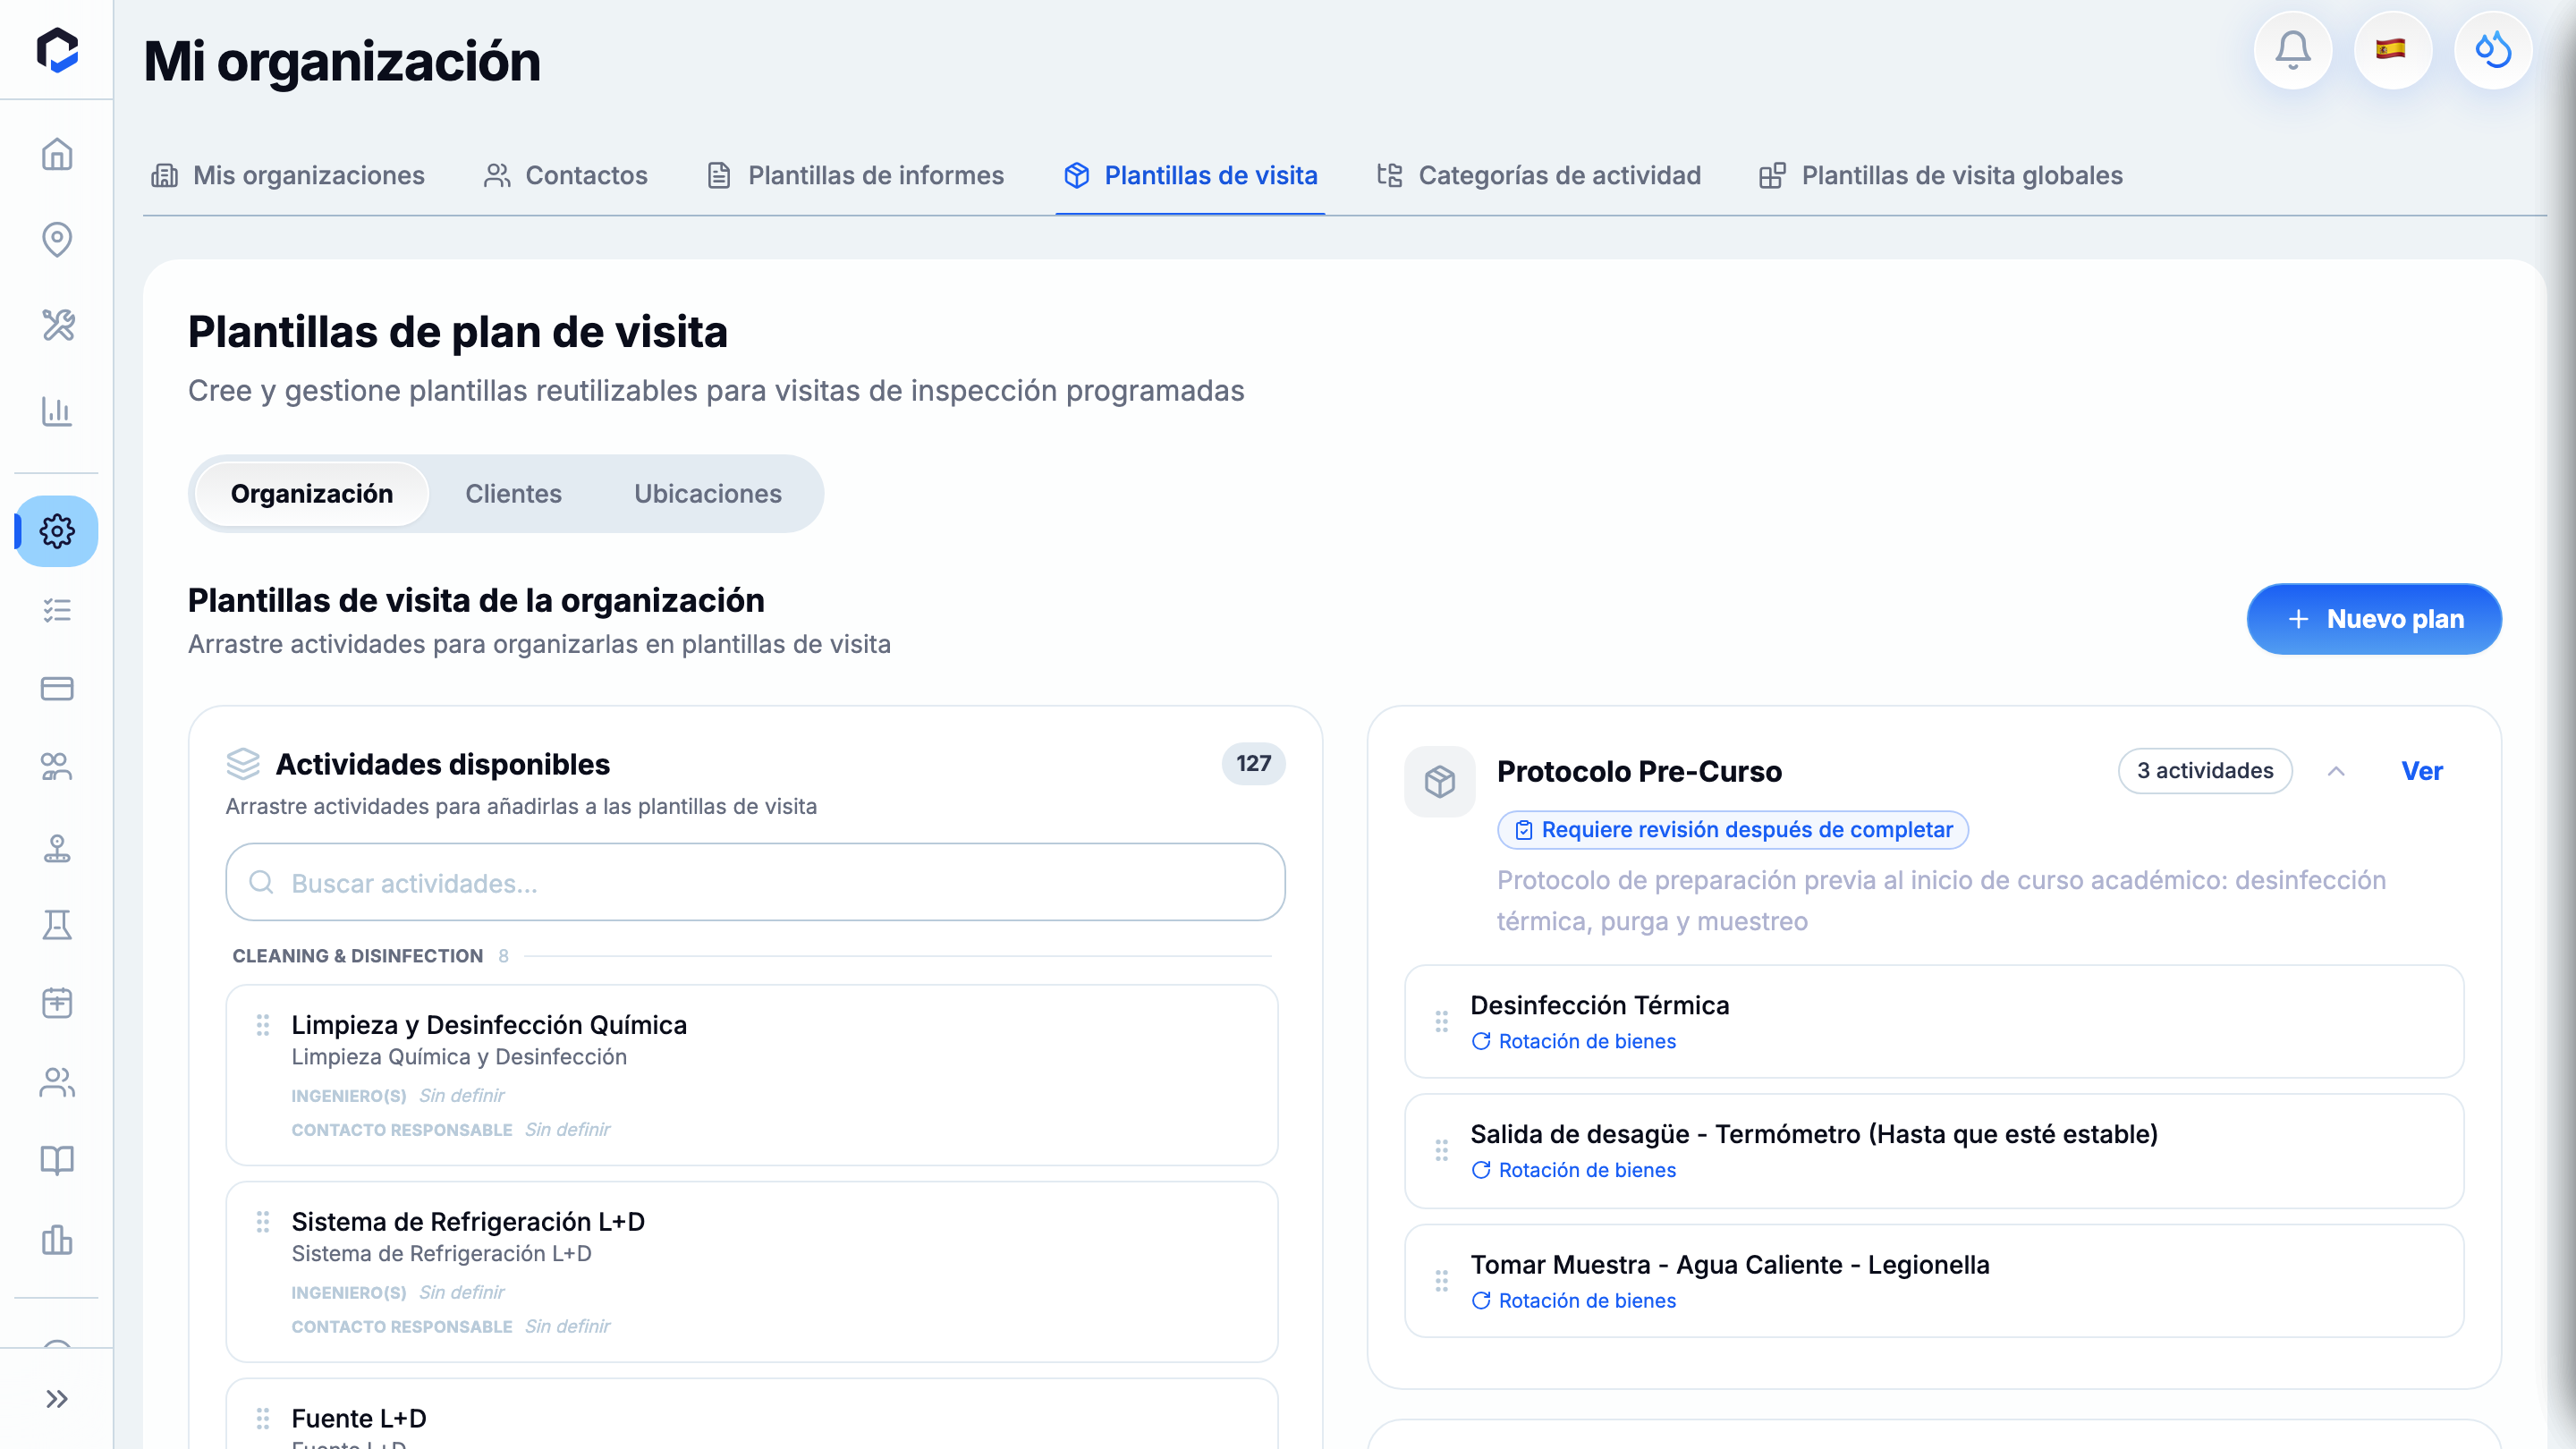Open the bar chart analytics icon
Viewport: 2576px width, 1449px height.
tap(57, 411)
